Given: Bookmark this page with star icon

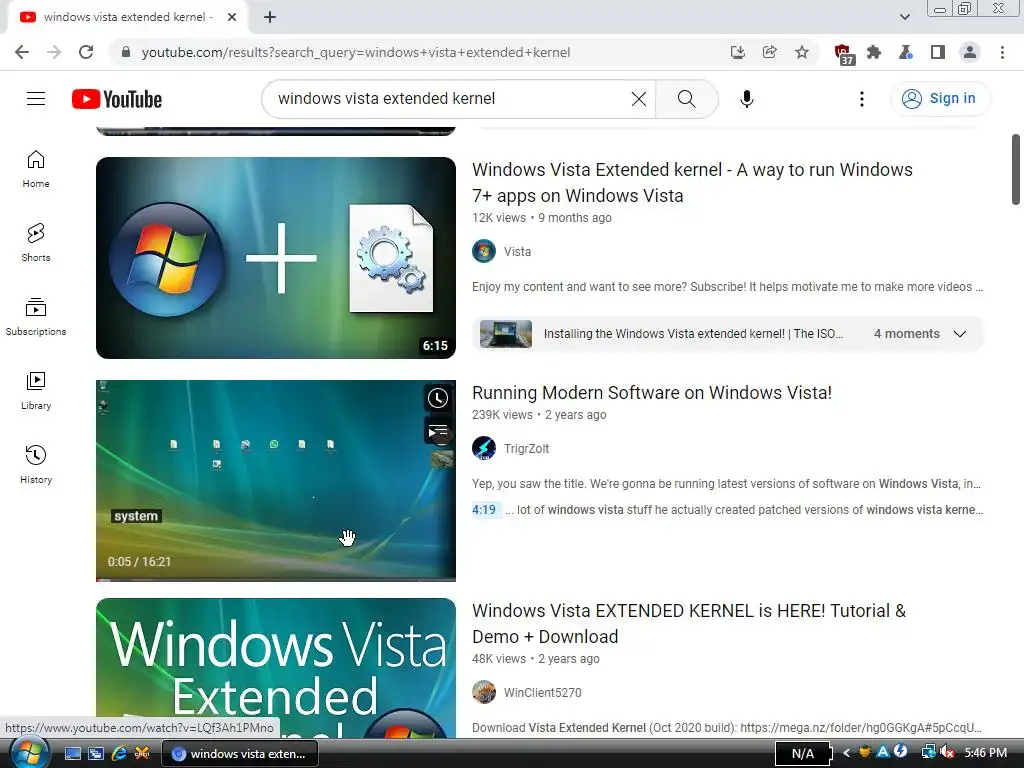Looking at the screenshot, I should point(802,52).
